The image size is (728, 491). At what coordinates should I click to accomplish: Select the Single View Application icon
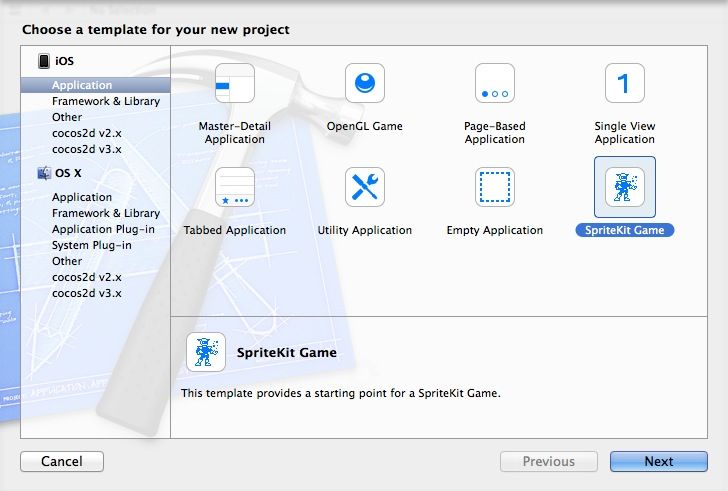coord(625,83)
